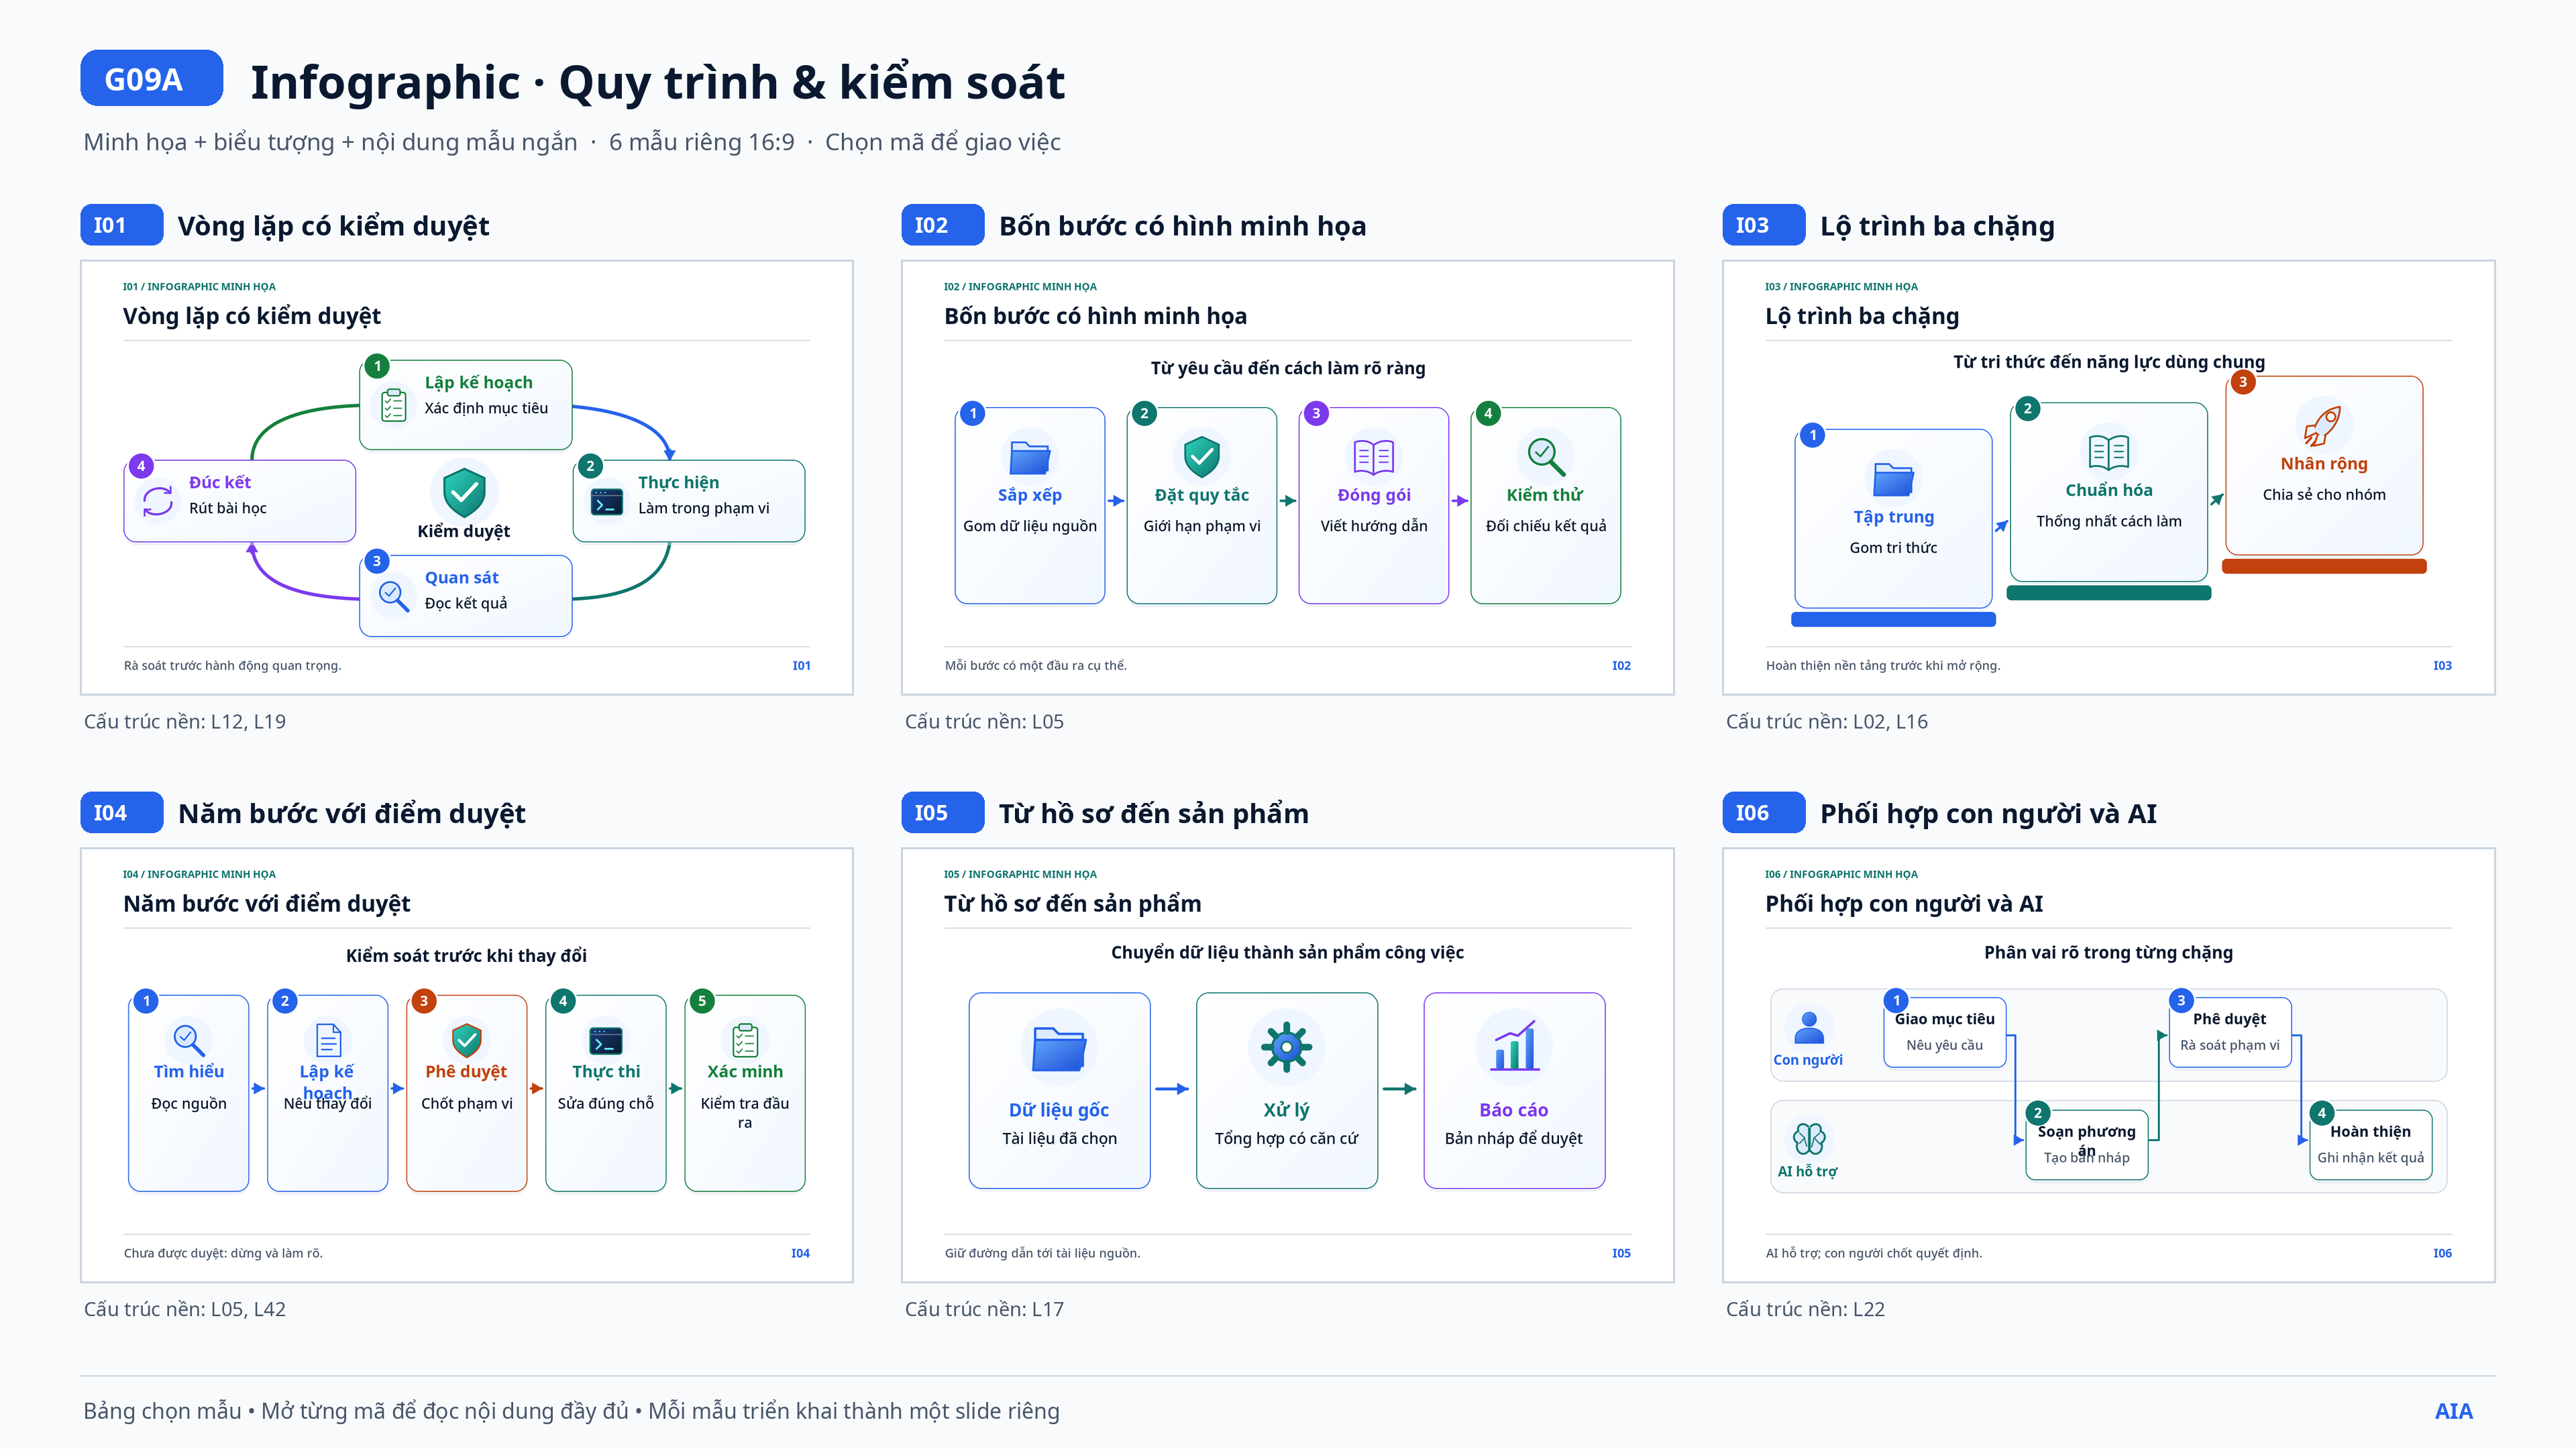The height and width of the screenshot is (1449, 2576).
Task: Click the magnifier check icon above Kiểm thử
Action: pos(1546,457)
